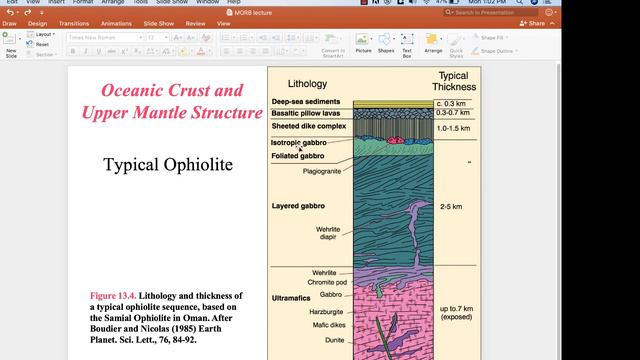Viewport: 640px width, 360px height.
Task: Click the Shape Fill button
Action: click(x=489, y=38)
